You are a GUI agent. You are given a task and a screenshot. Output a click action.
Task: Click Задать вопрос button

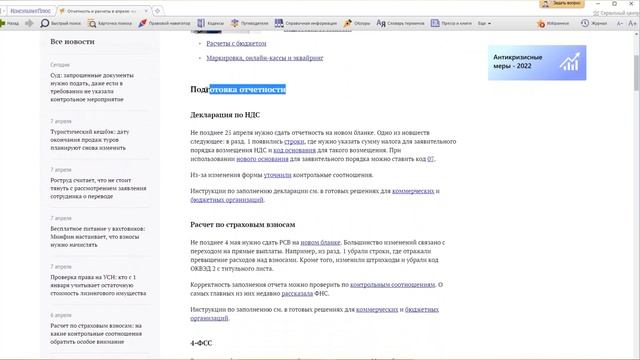click(x=562, y=3)
